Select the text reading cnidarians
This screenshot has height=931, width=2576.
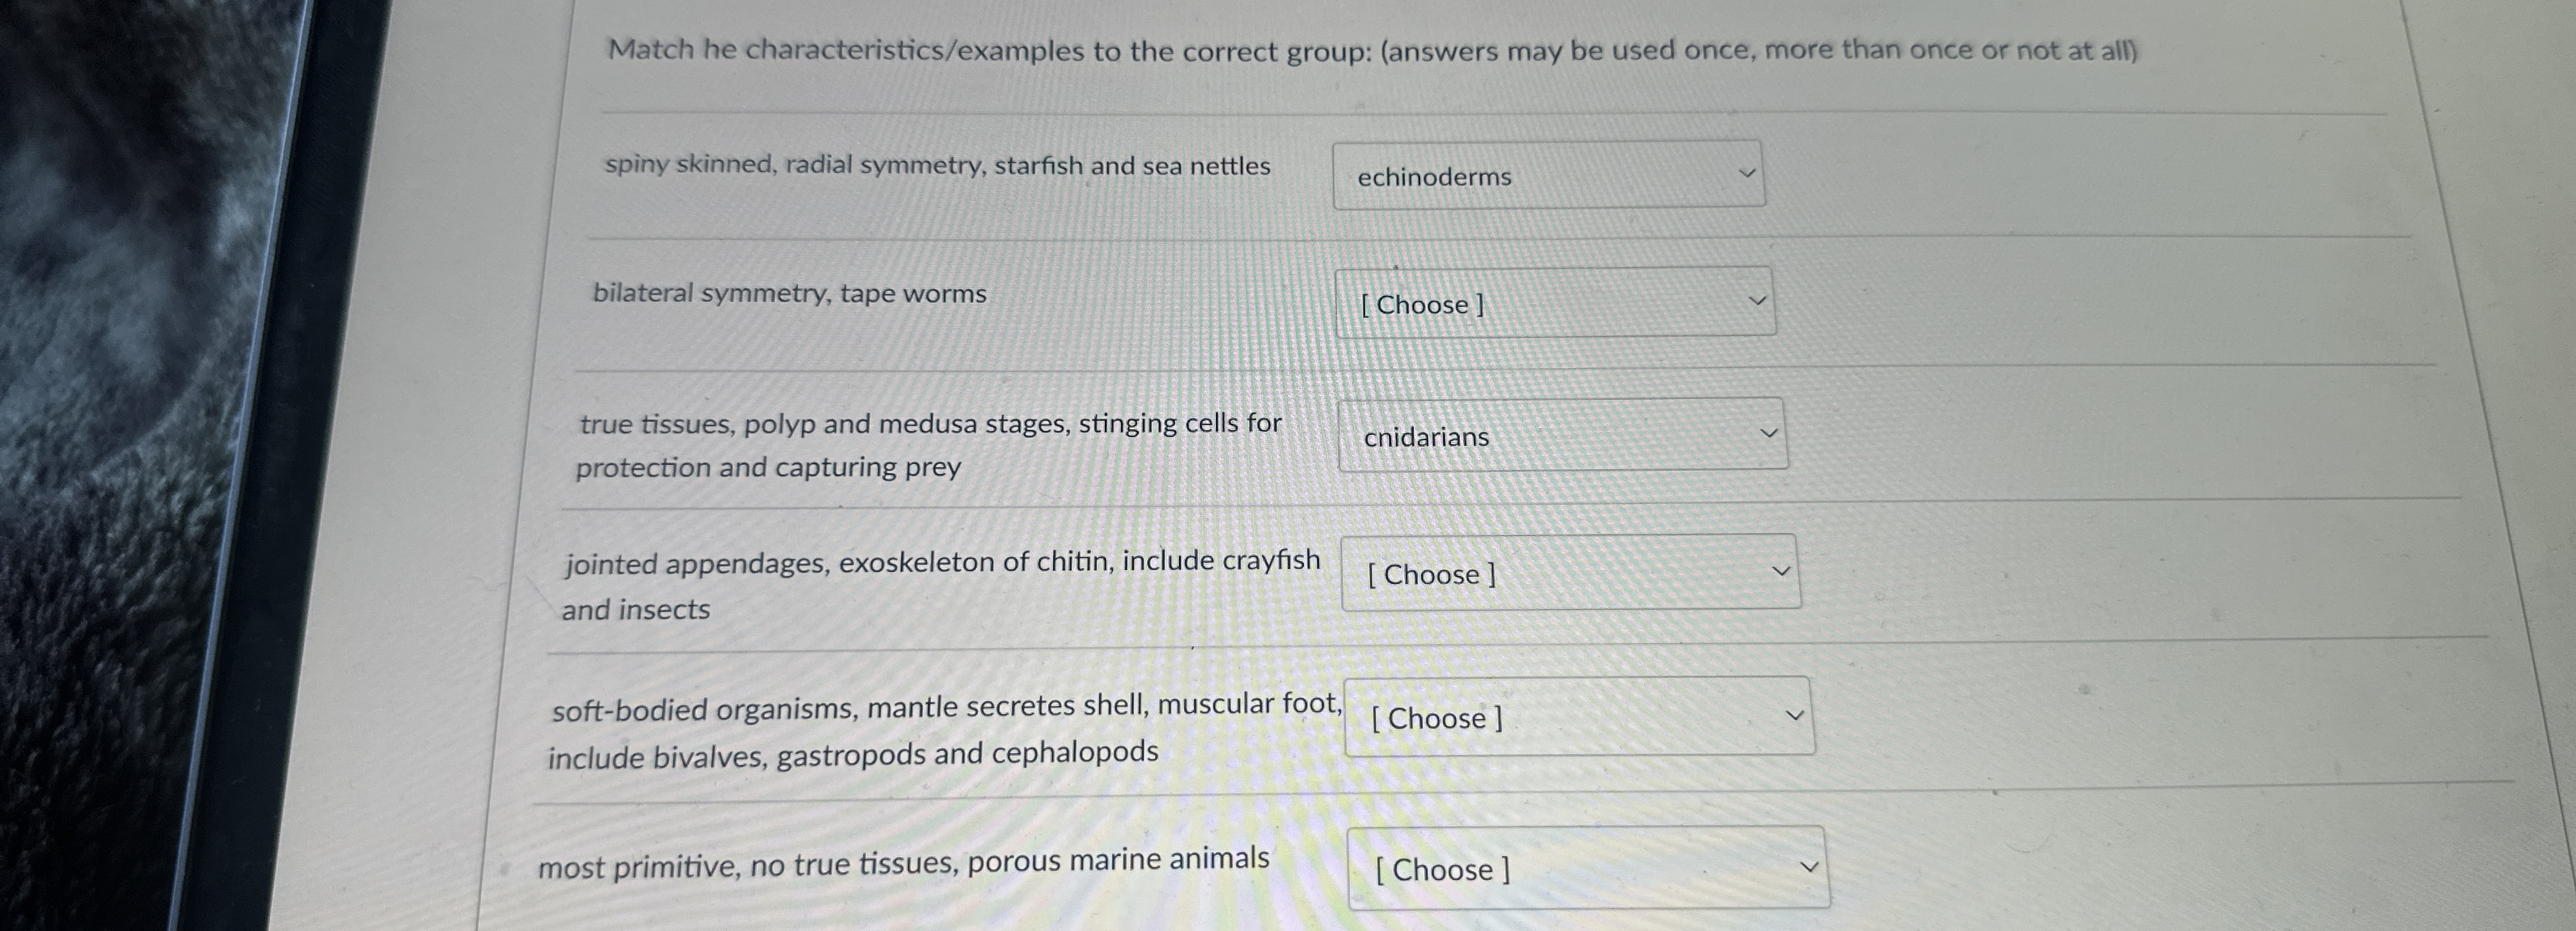click(x=1426, y=438)
